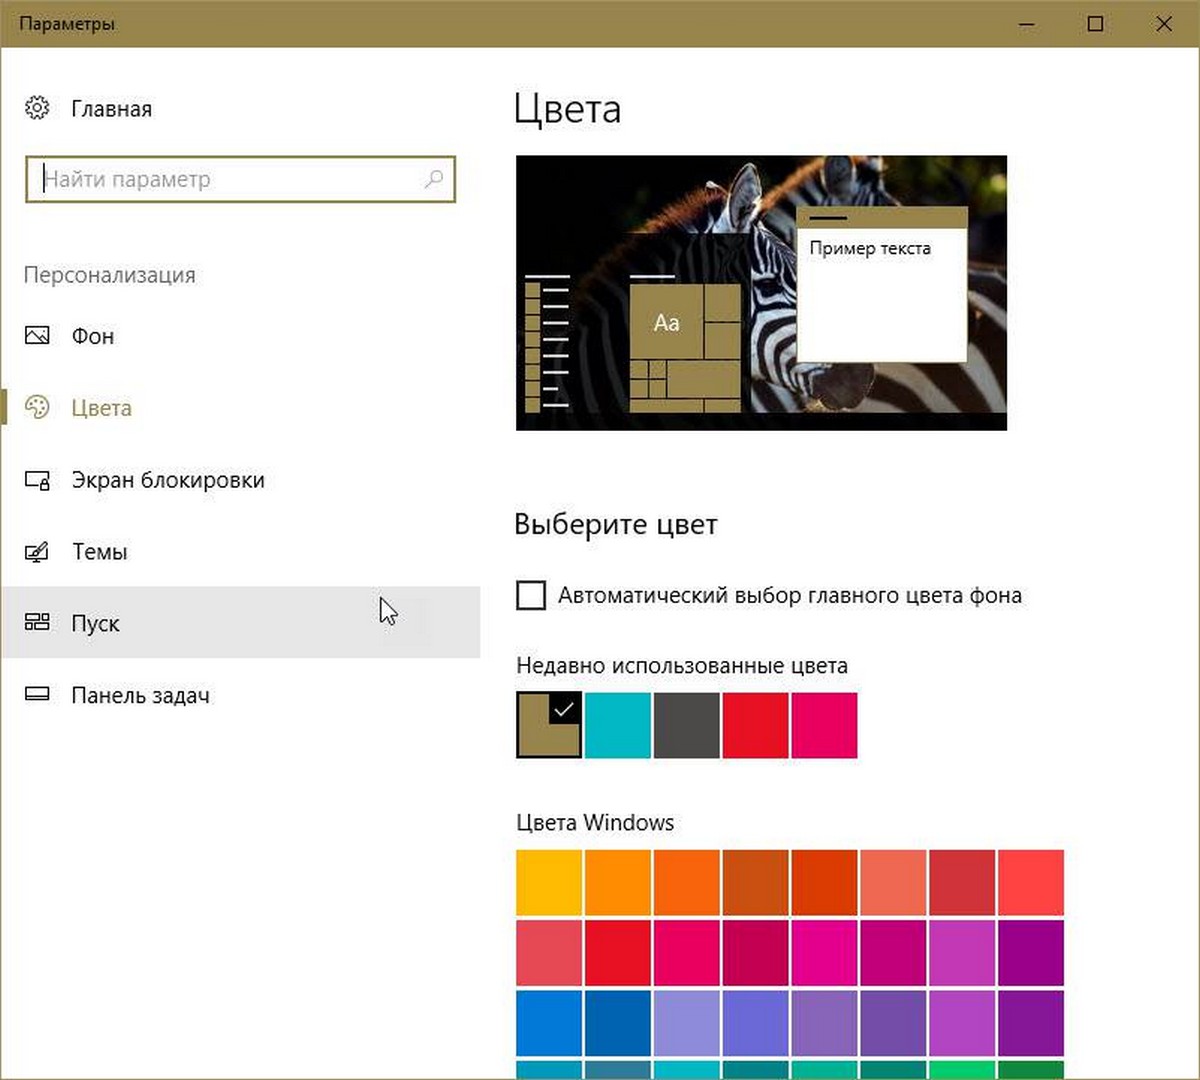Image resolution: width=1200 pixels, height=1080 pixels.
Task: Click the taskbar icon beside Панель задач
Action: (x=37, y=694)
